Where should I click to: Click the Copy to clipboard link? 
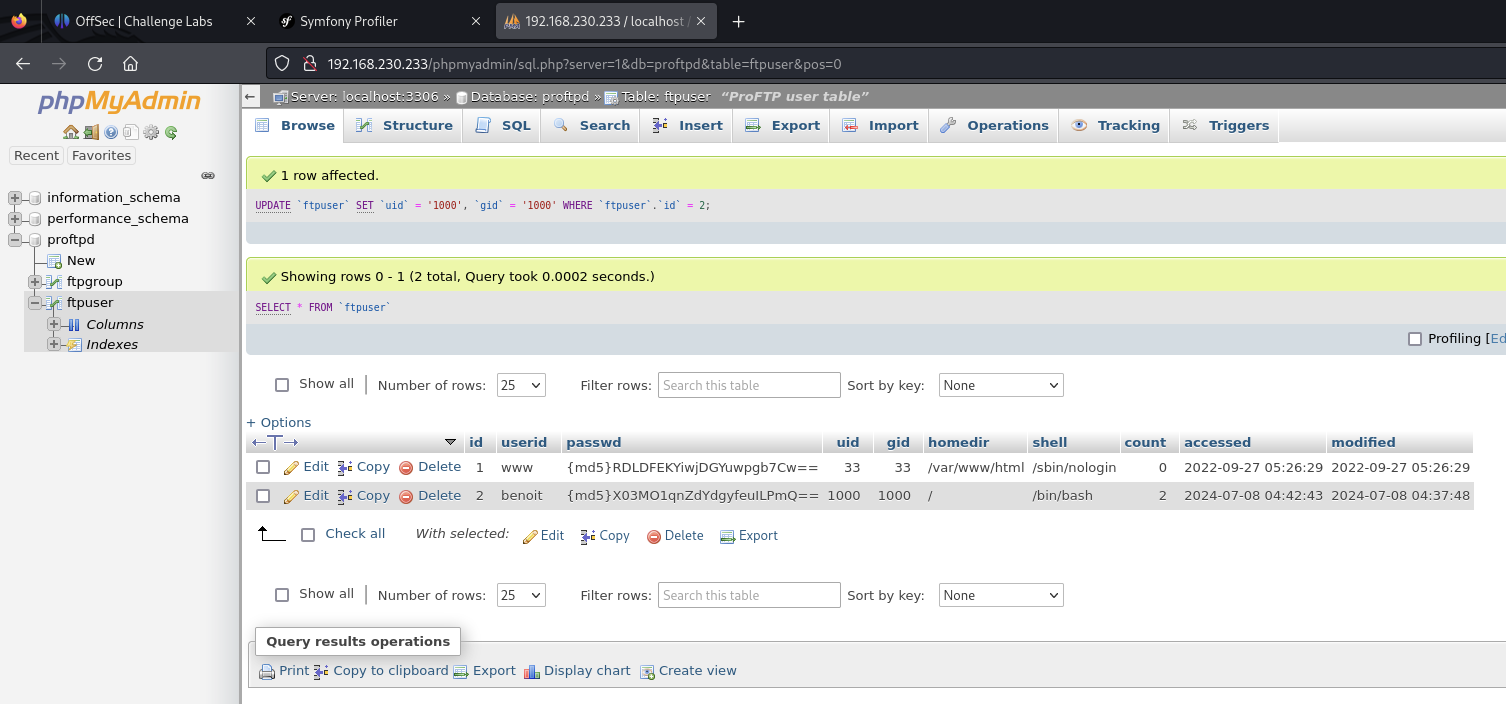(390, 671)
